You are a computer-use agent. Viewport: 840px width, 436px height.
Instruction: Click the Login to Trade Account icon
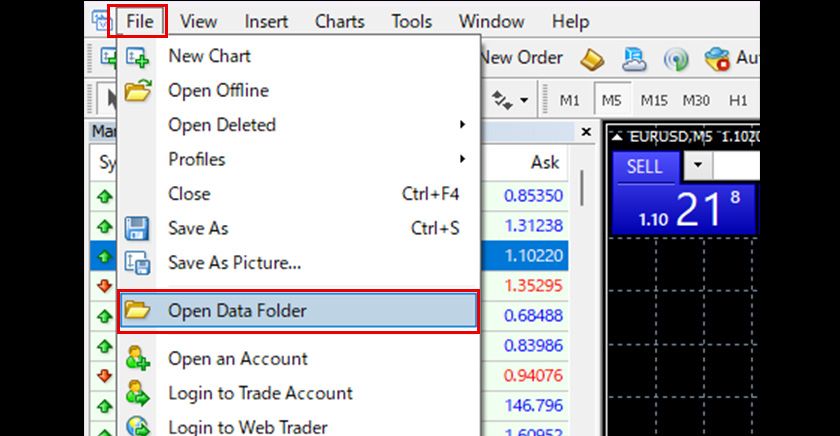click(137, 393)
